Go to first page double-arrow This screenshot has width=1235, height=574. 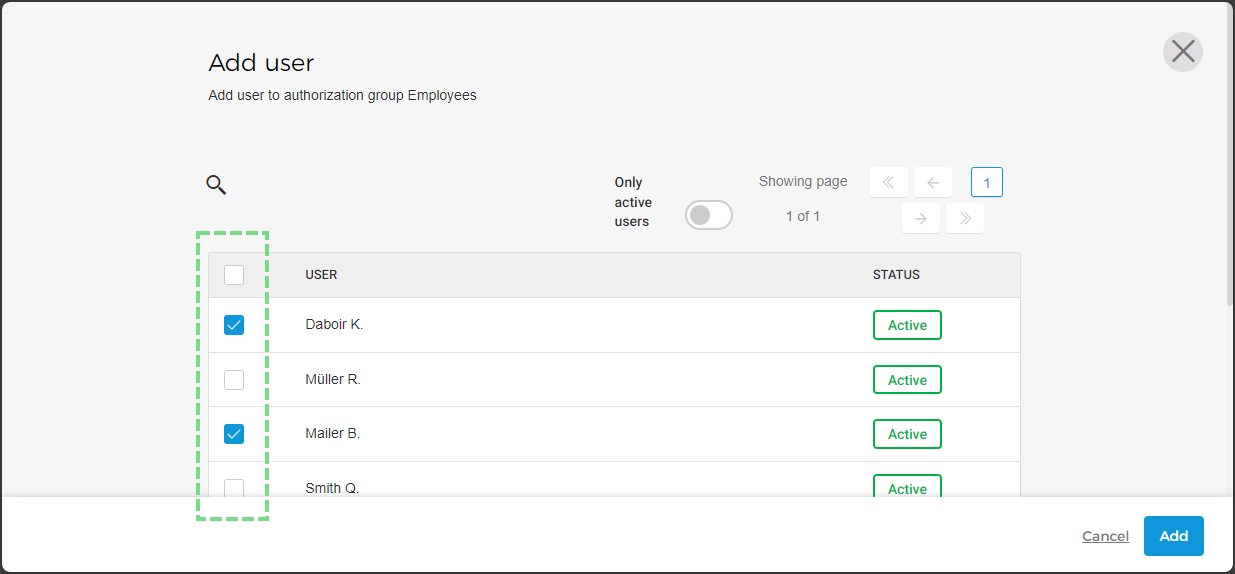tap(889, 182)
